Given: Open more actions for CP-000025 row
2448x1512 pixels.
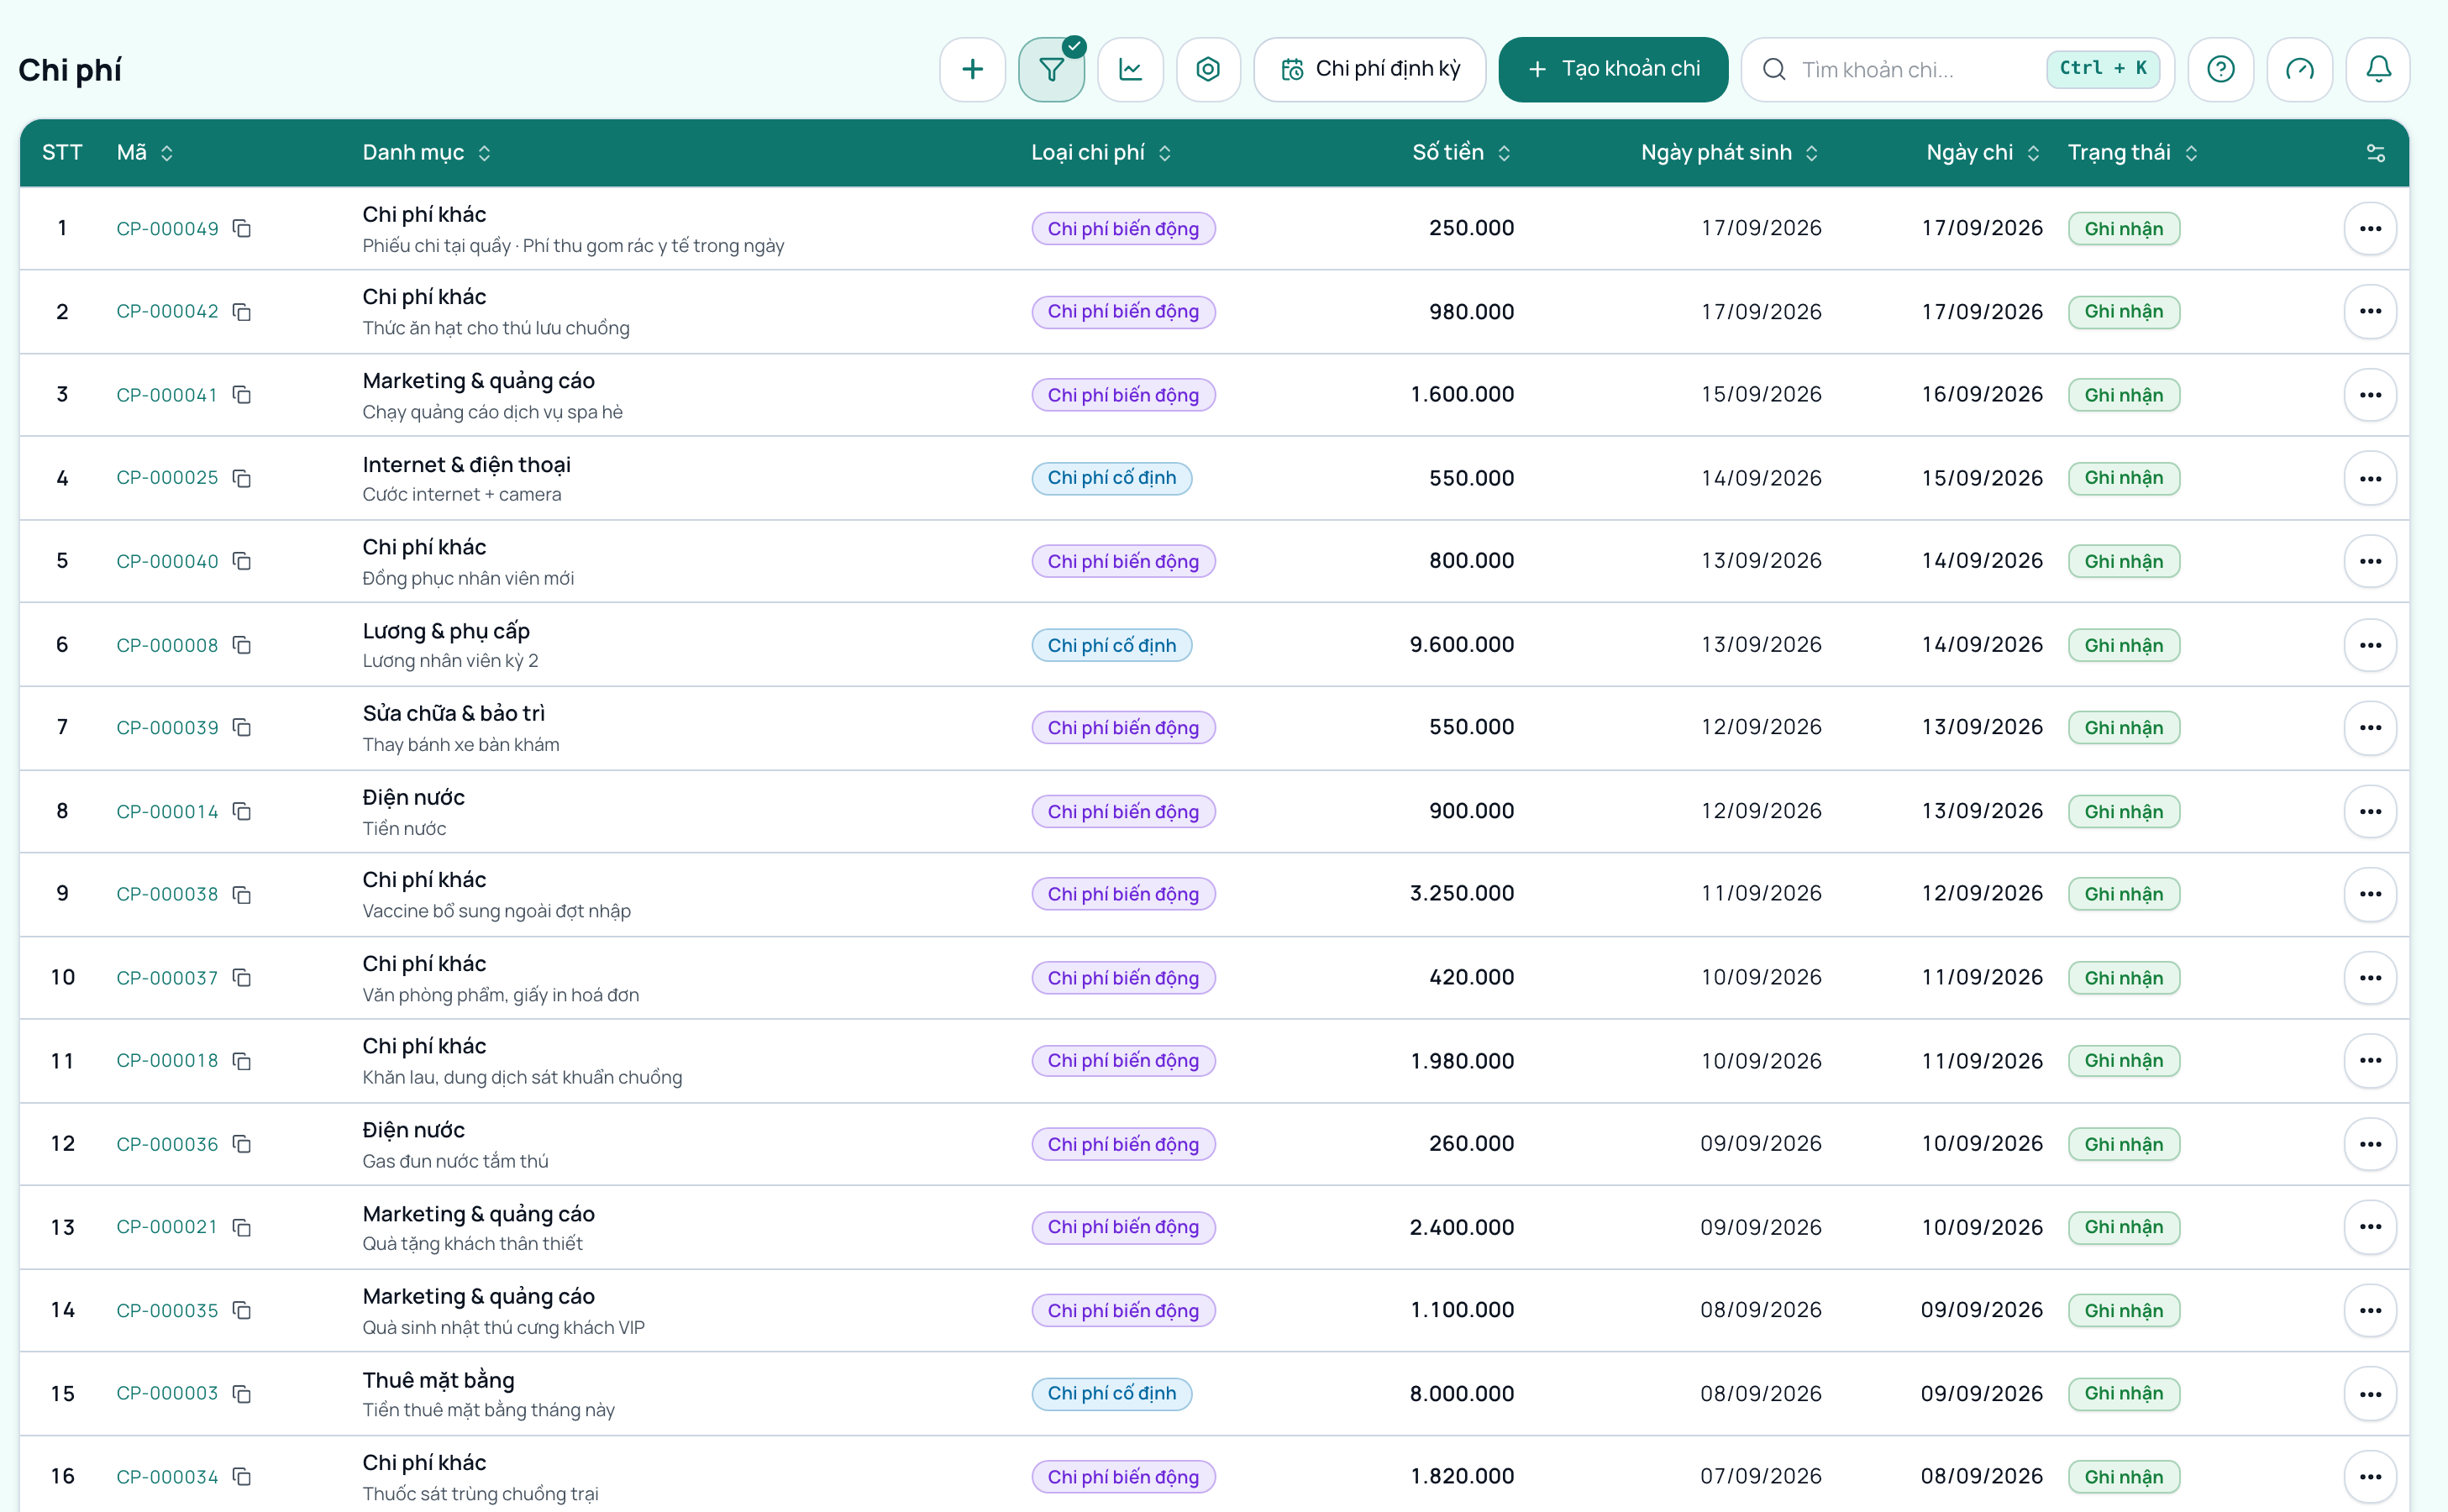Looking at the screenshot, I should (x=2370, y=478).
